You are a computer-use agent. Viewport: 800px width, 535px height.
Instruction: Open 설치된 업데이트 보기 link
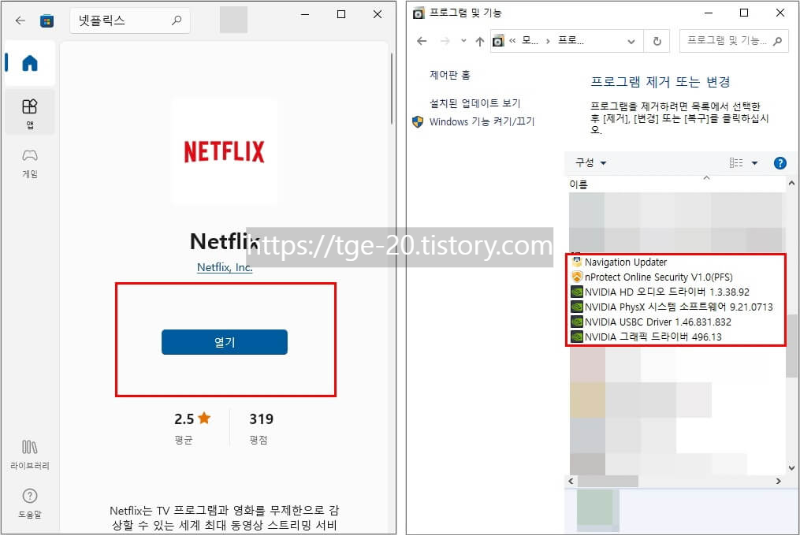(474, 103)
